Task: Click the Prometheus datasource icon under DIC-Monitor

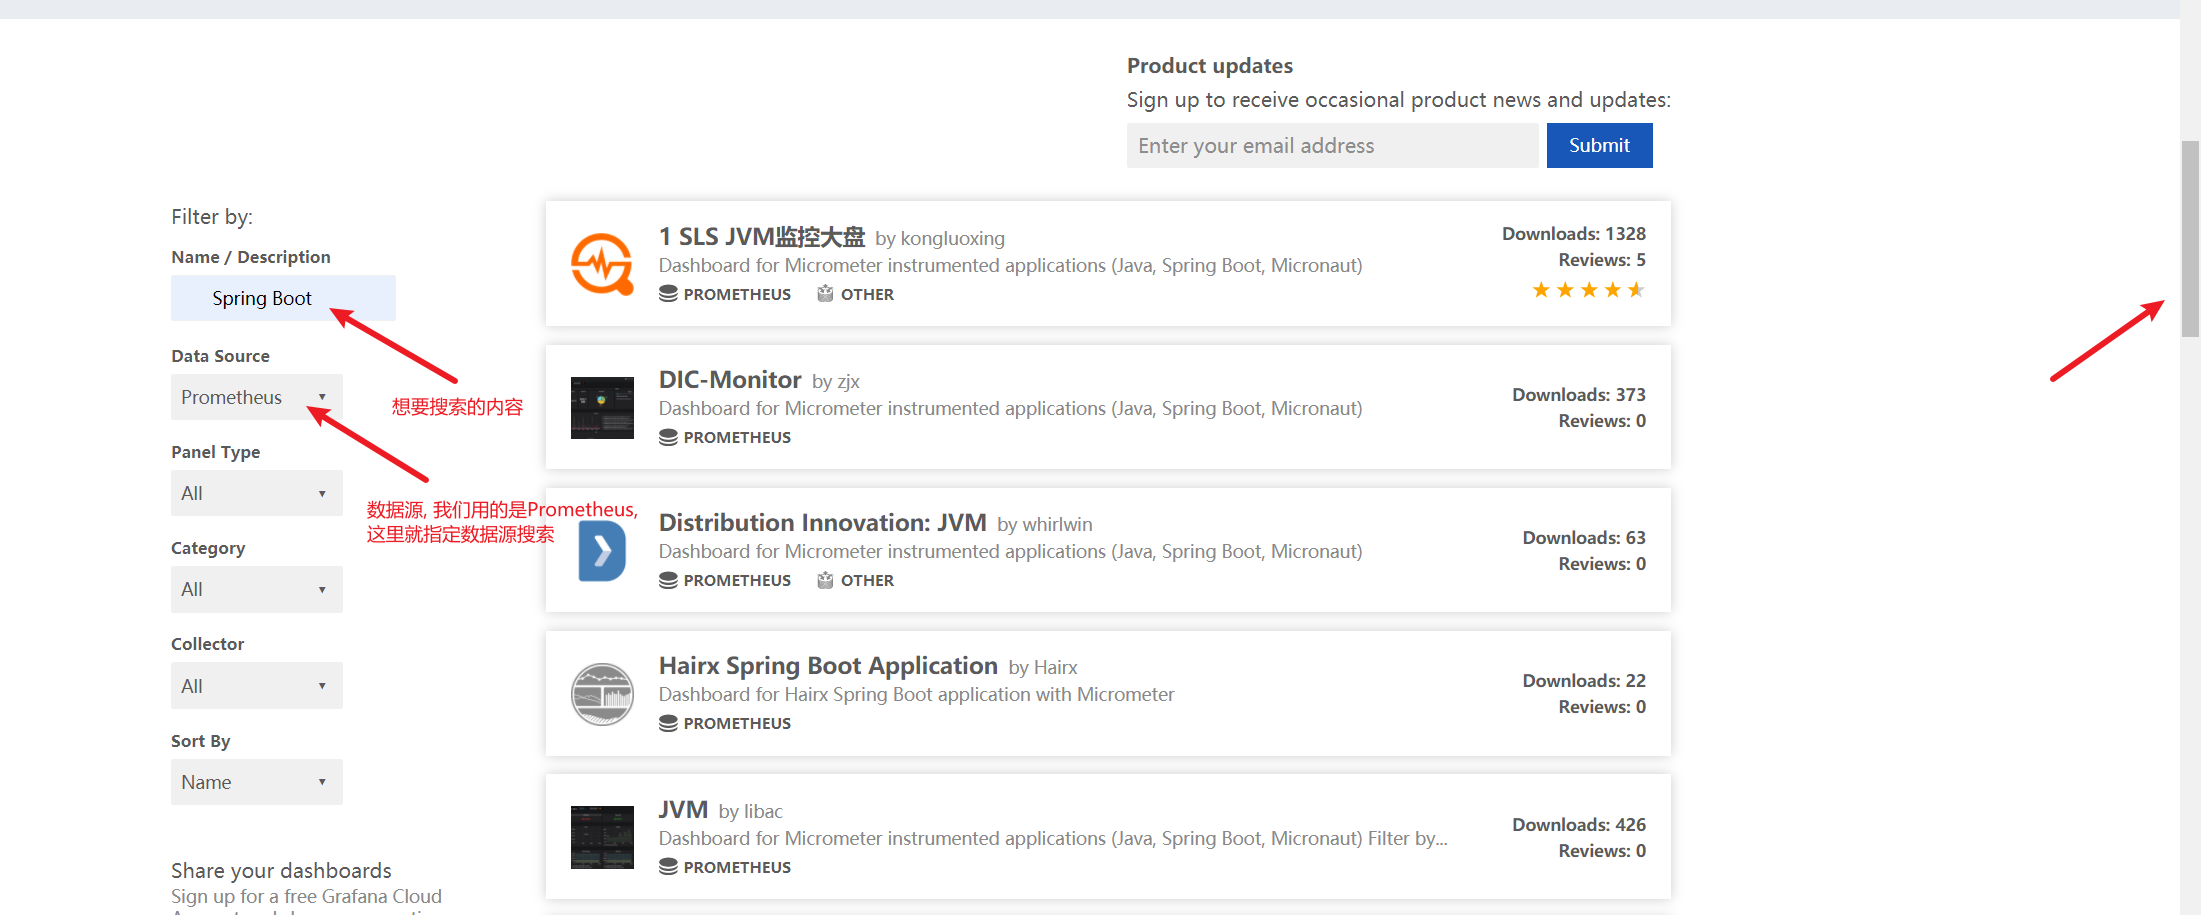Action: tap(667, 437)
